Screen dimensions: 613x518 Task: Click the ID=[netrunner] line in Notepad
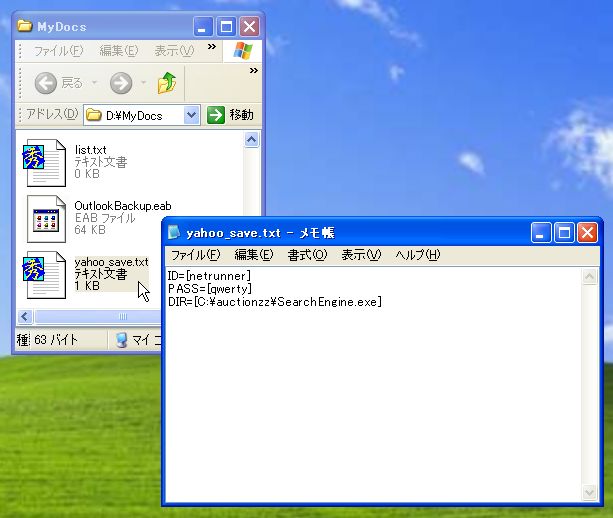(x=209, y=276)
